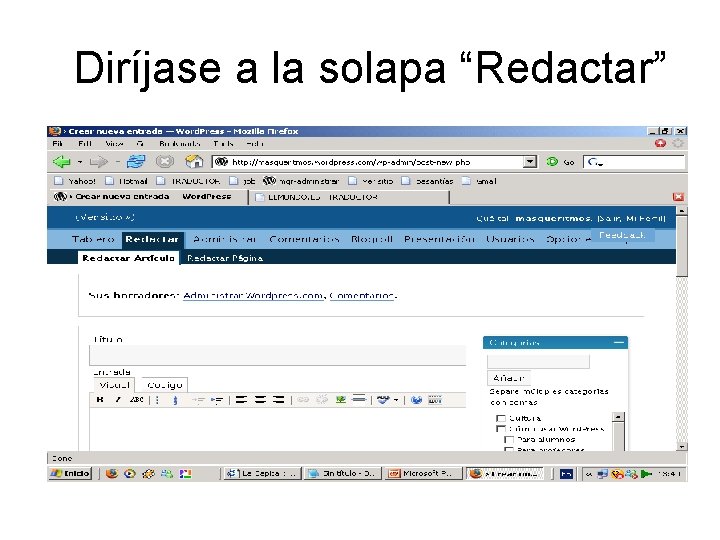This screenshot has width=720, height=540.
Task: Open the File menu
Action: pos(57,143)
